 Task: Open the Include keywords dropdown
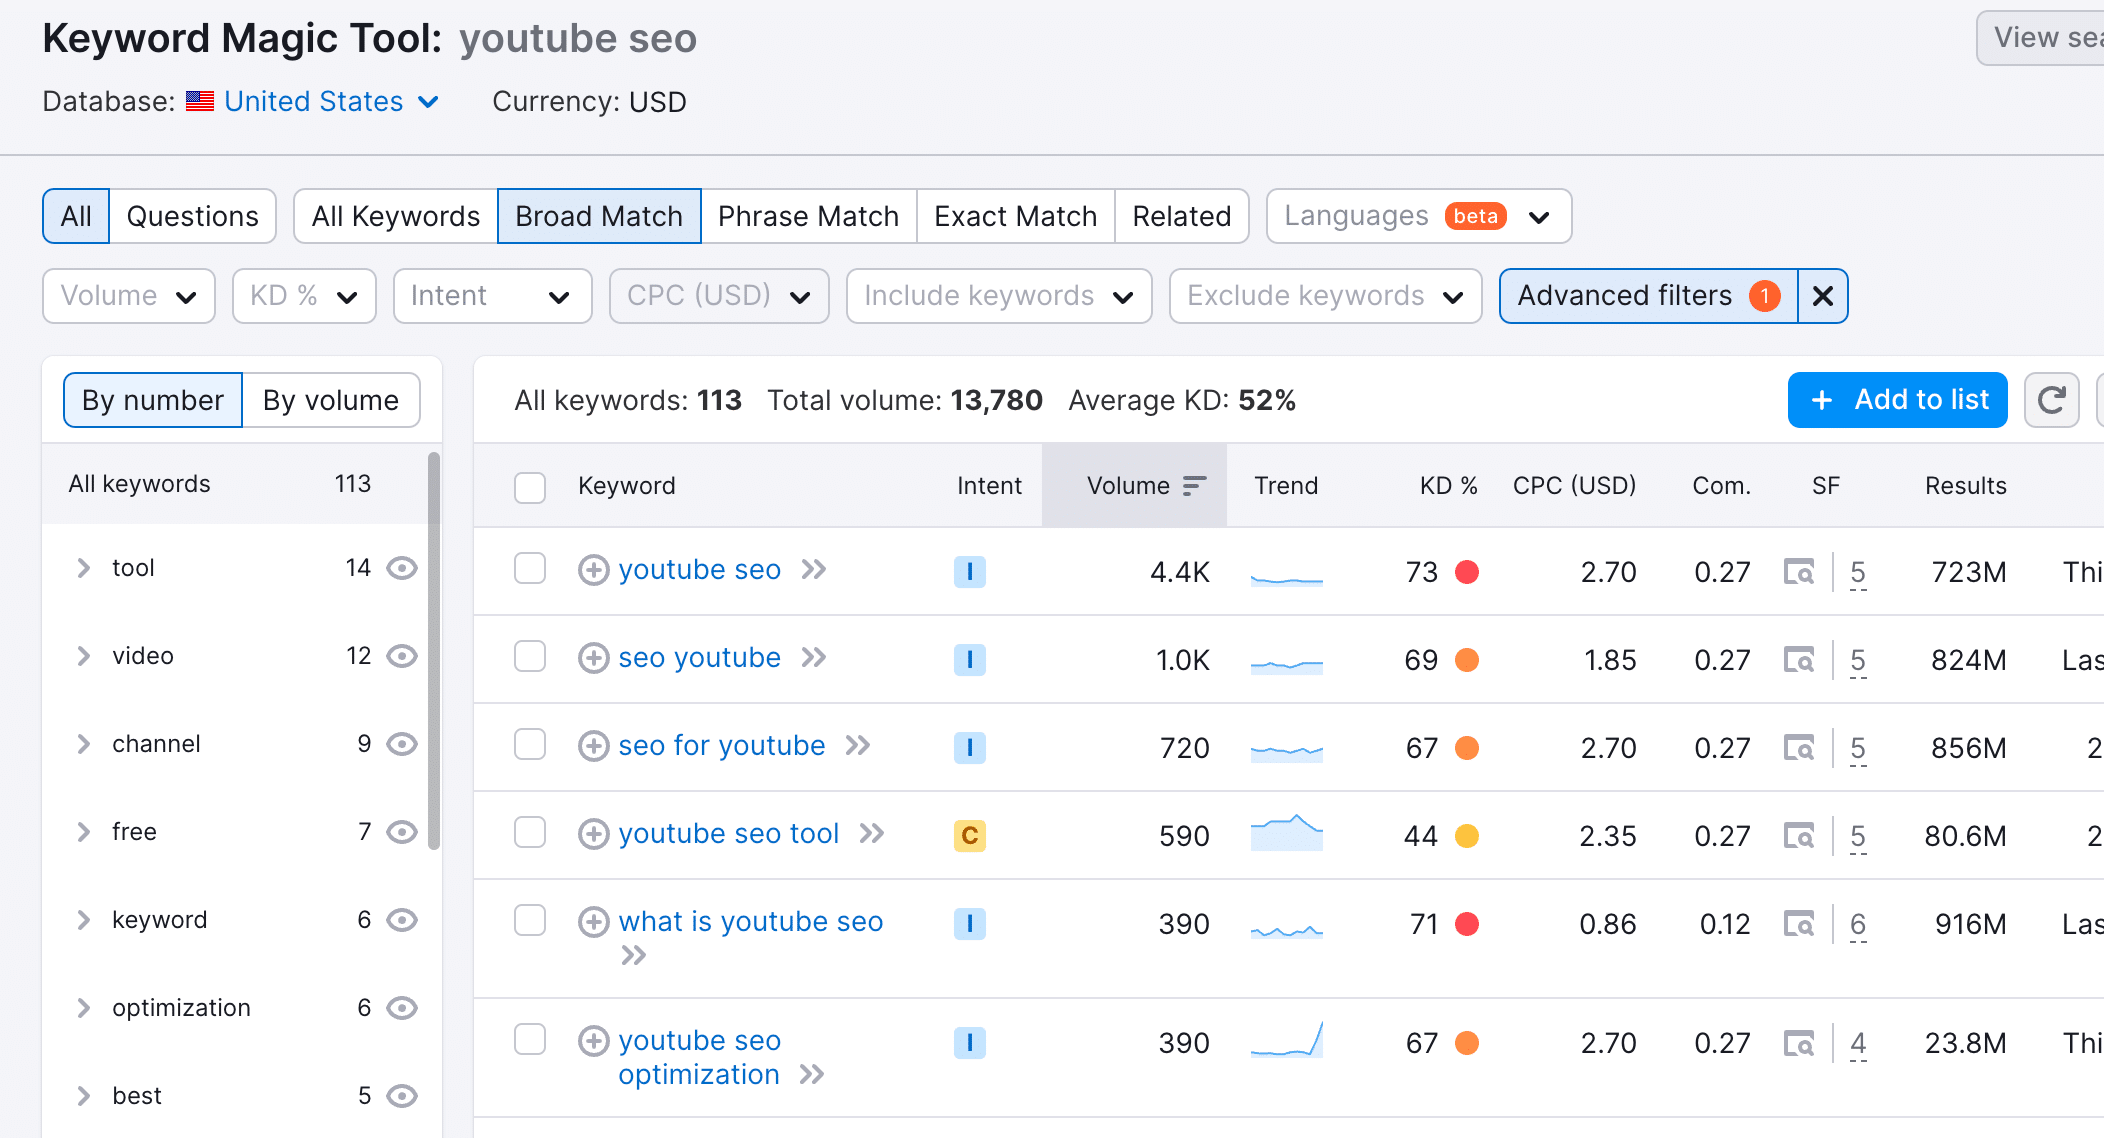tap(999, 296)
